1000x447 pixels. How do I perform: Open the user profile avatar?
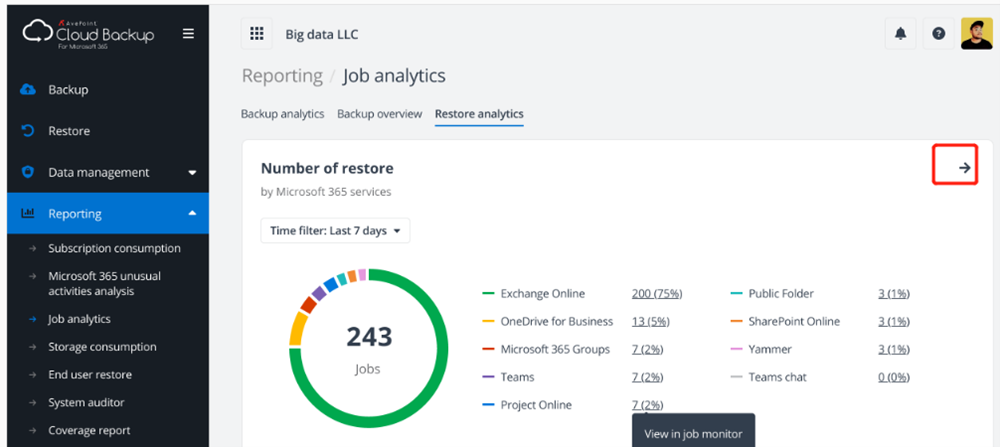(977, 34)
